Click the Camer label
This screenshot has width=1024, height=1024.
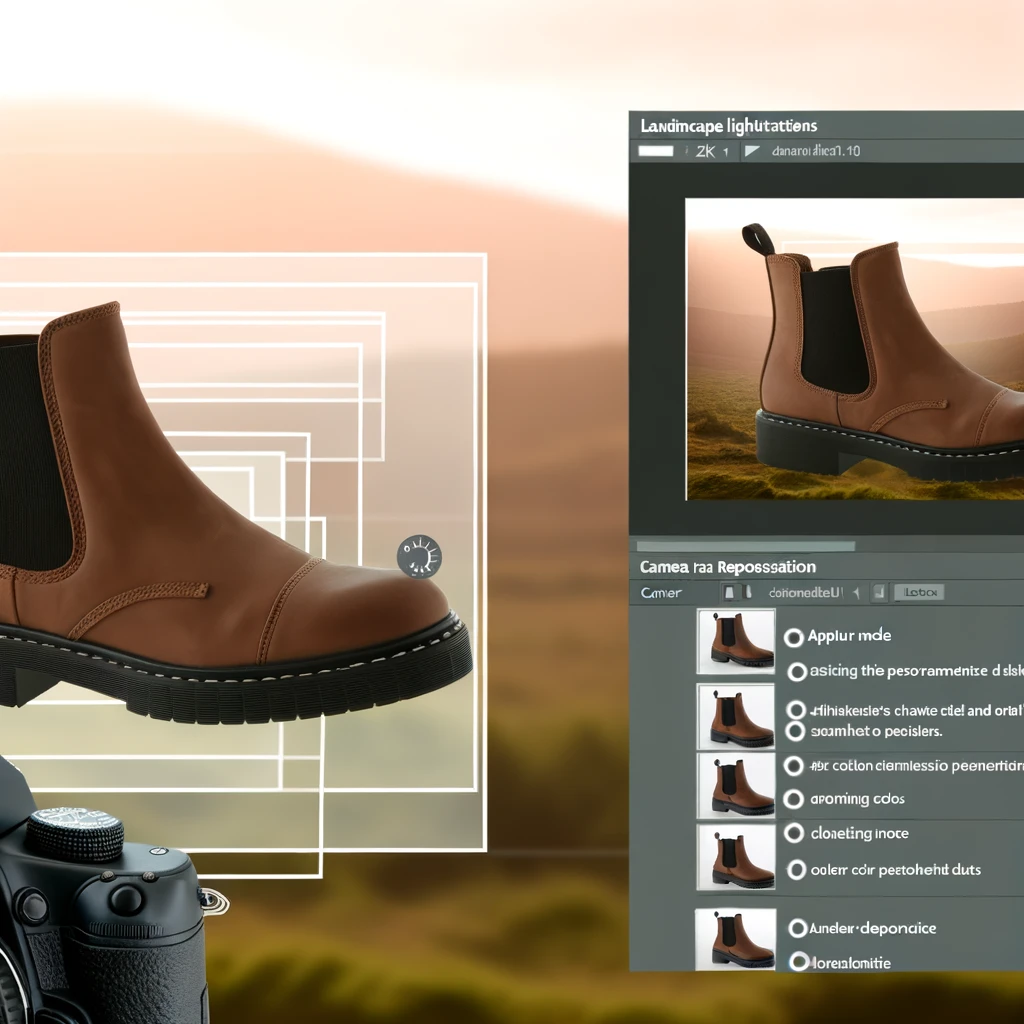(x=661, y=593)
